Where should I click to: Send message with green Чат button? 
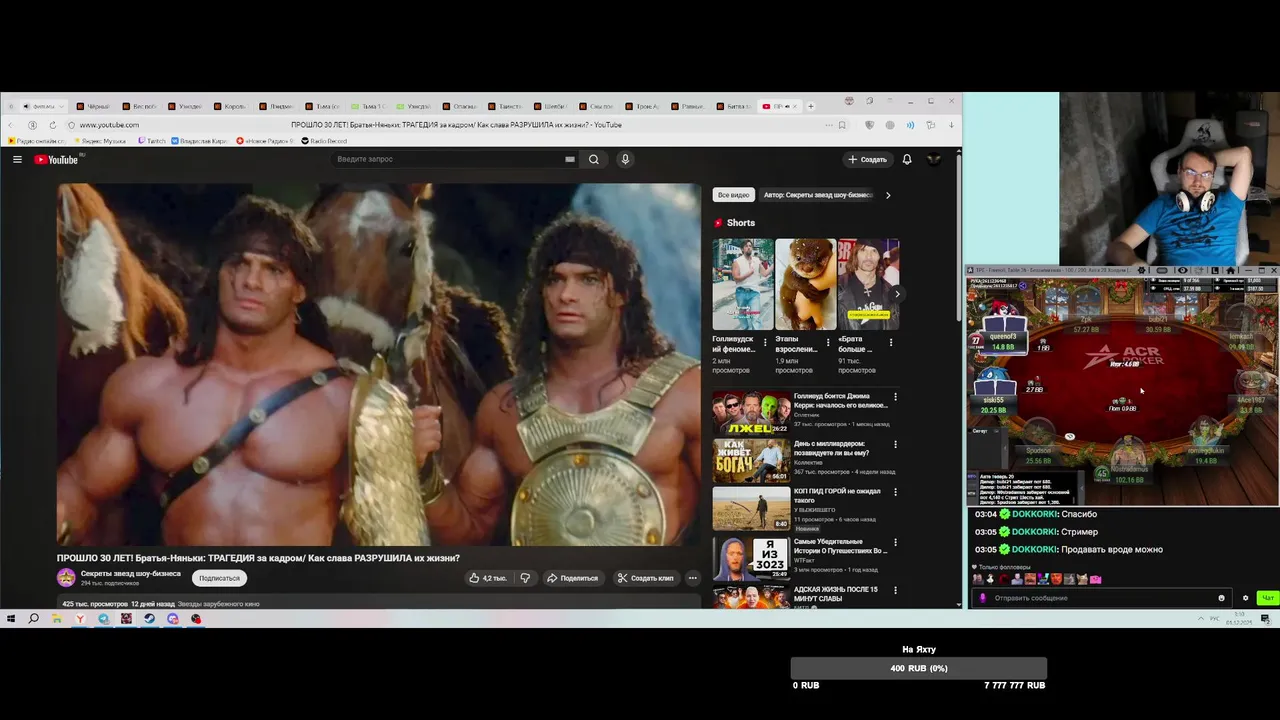click(1267, 598)
